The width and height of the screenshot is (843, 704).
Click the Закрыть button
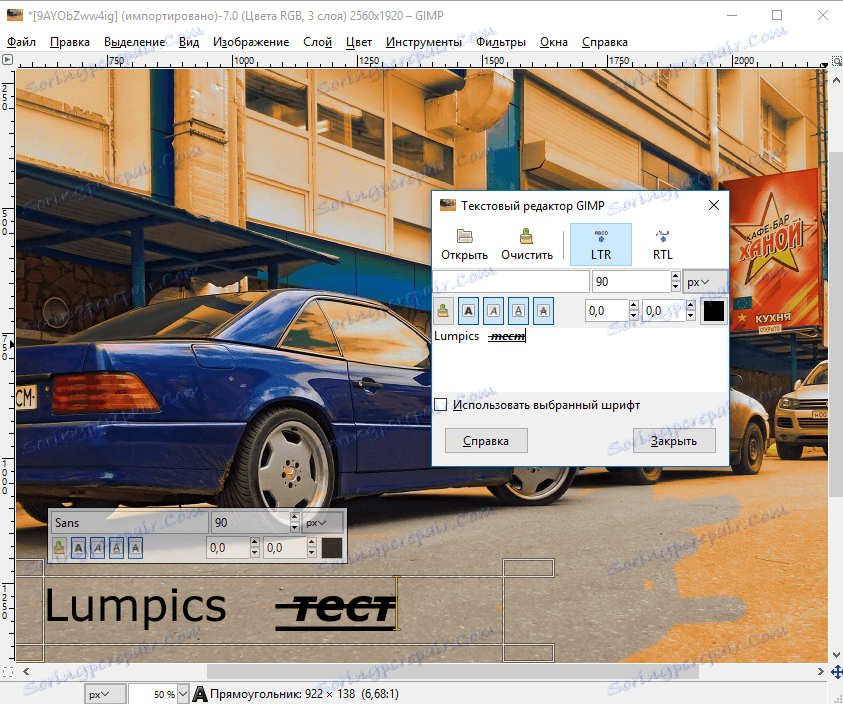673,440
